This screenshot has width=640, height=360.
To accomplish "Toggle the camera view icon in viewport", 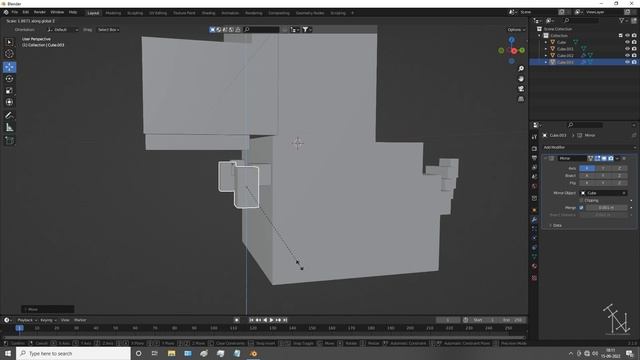I will (521, 89).
